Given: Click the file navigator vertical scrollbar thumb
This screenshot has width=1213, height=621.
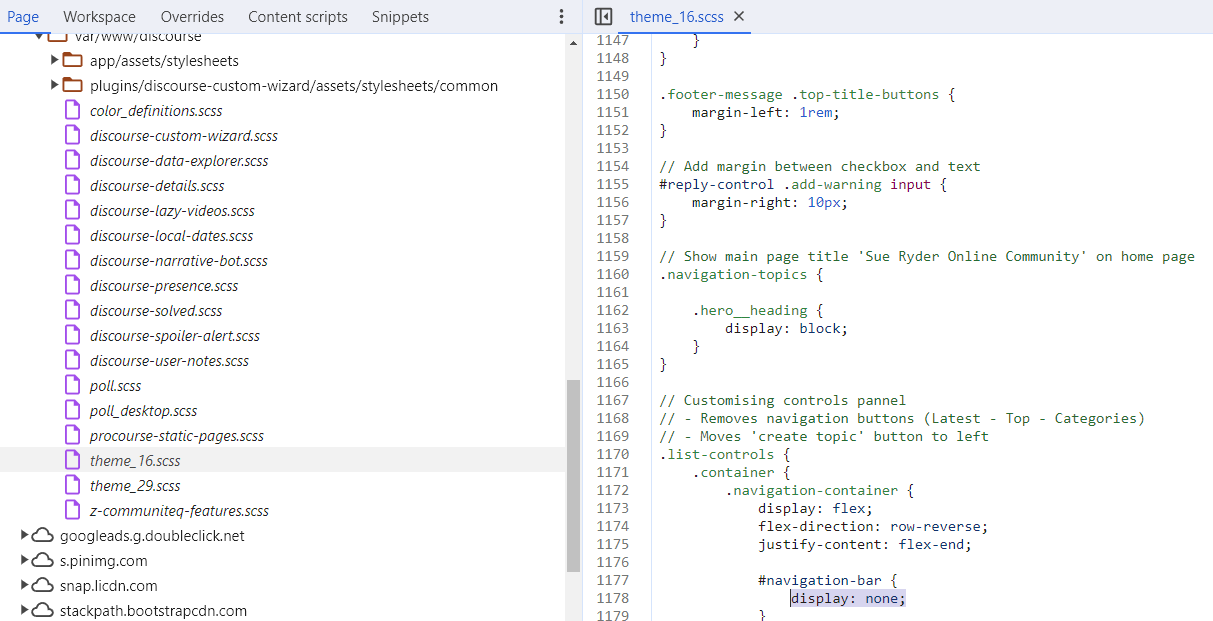Looking at the screenshot, I should point(573,475).
